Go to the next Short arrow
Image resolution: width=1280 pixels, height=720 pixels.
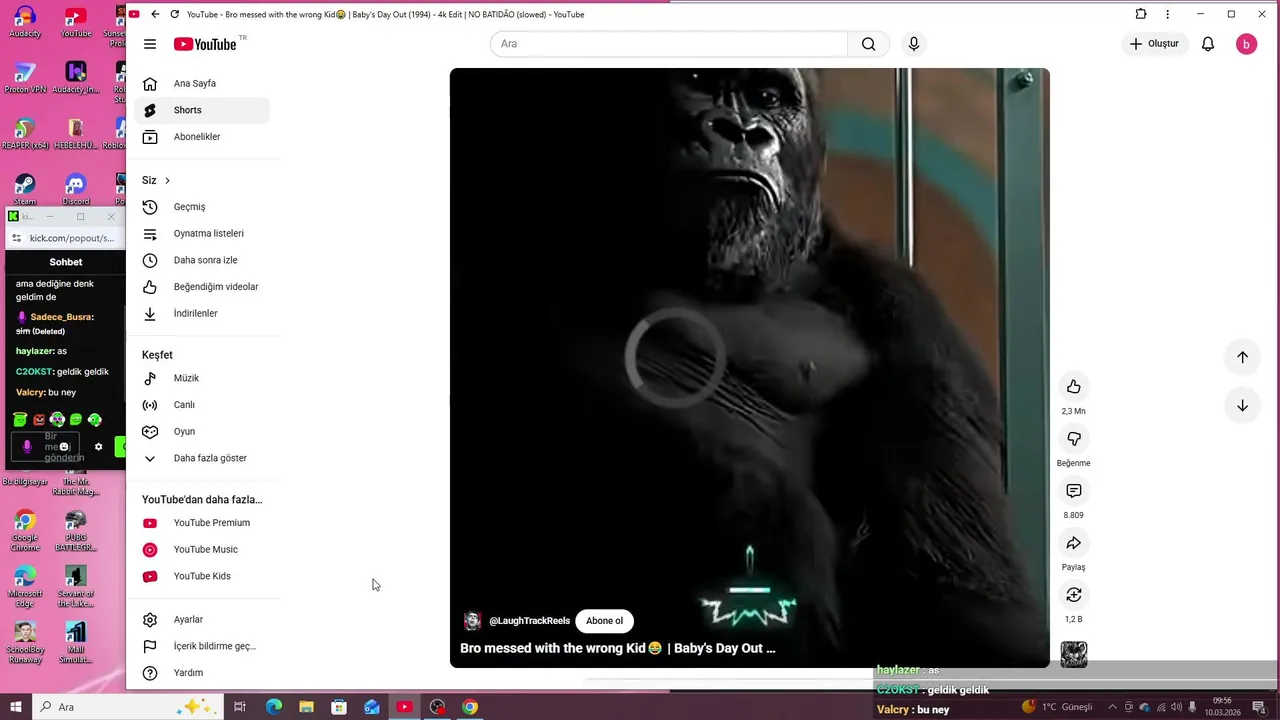(1242, 406)
